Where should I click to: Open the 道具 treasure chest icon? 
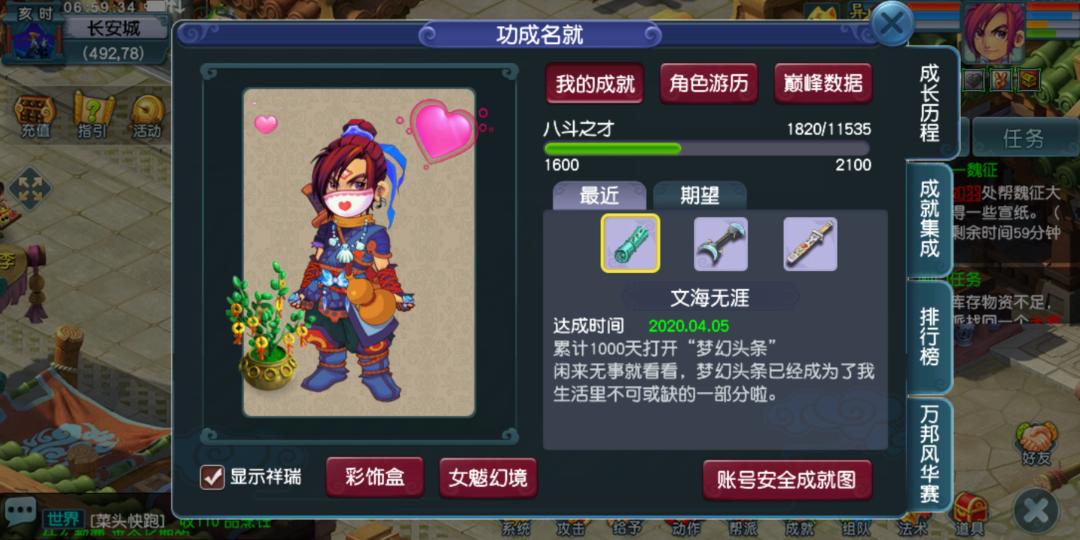pos(970,514)
